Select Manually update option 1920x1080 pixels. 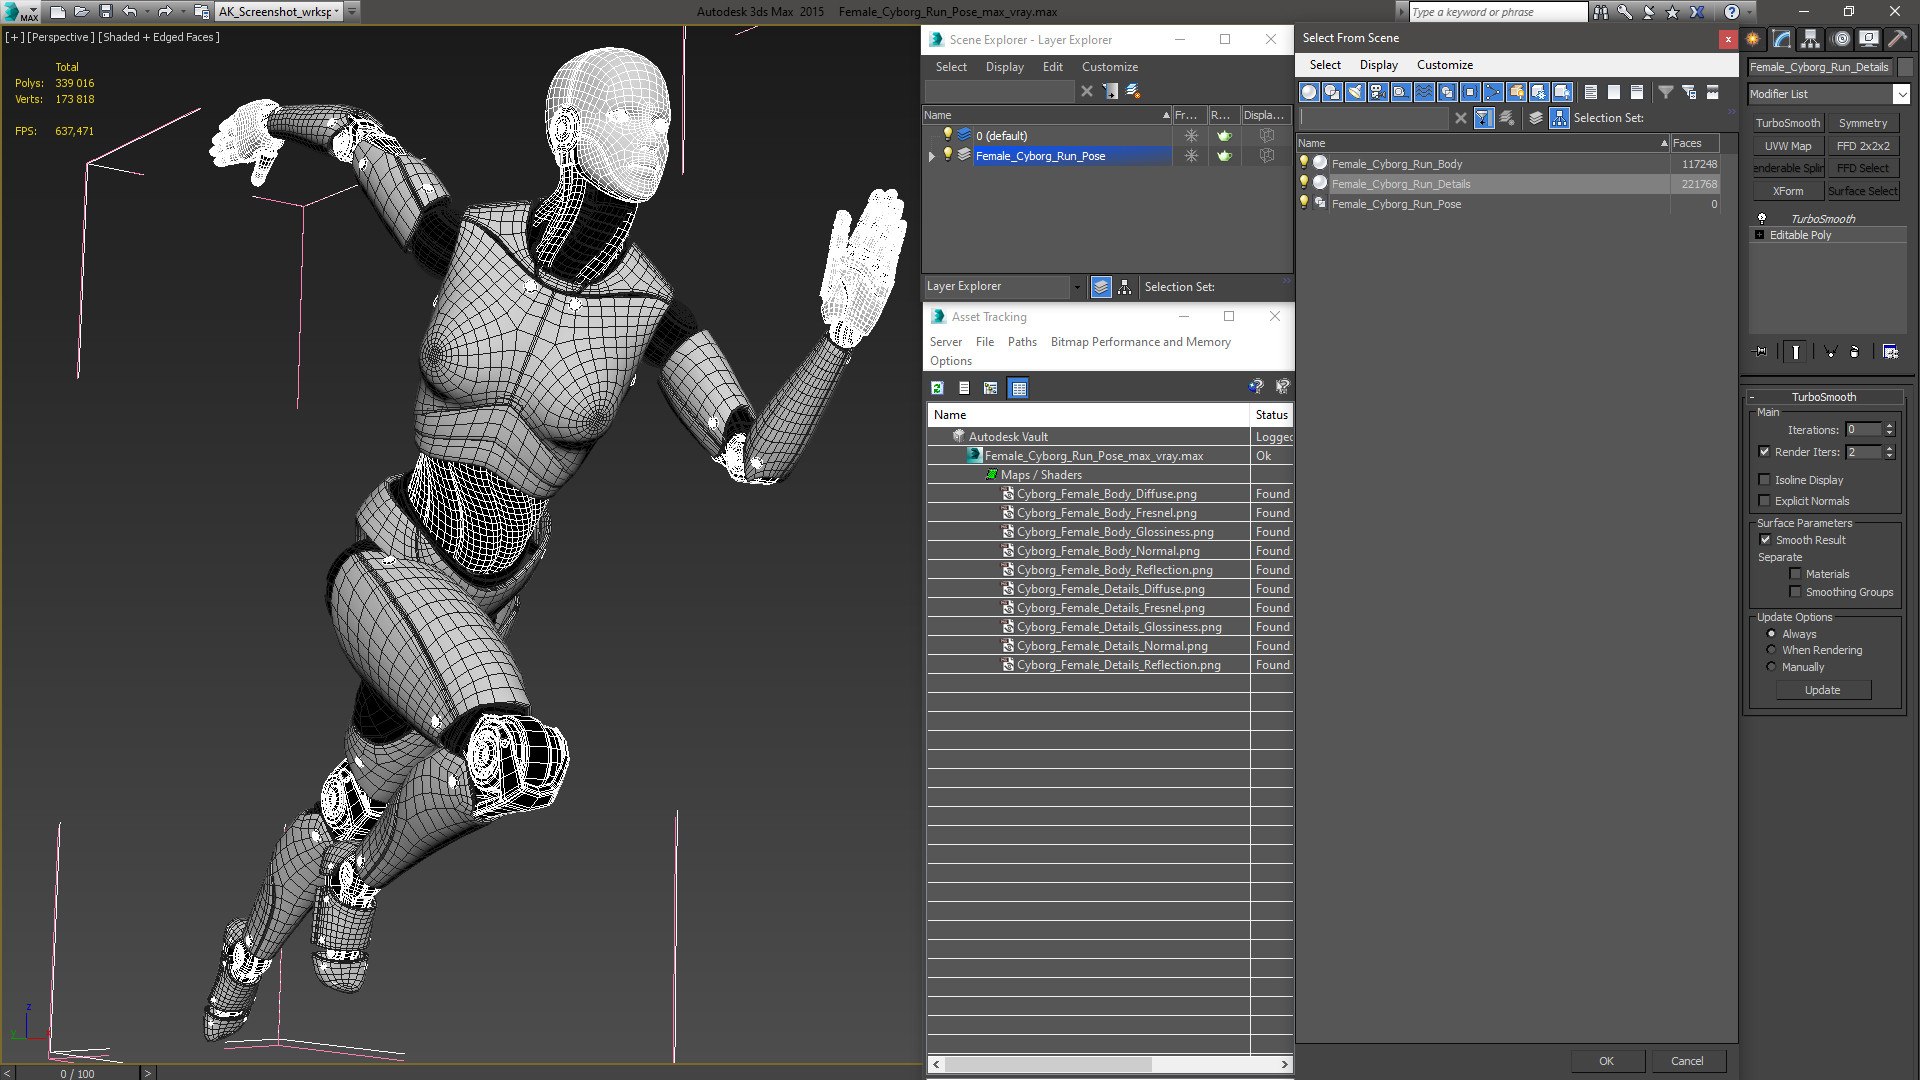(1771, 667)
